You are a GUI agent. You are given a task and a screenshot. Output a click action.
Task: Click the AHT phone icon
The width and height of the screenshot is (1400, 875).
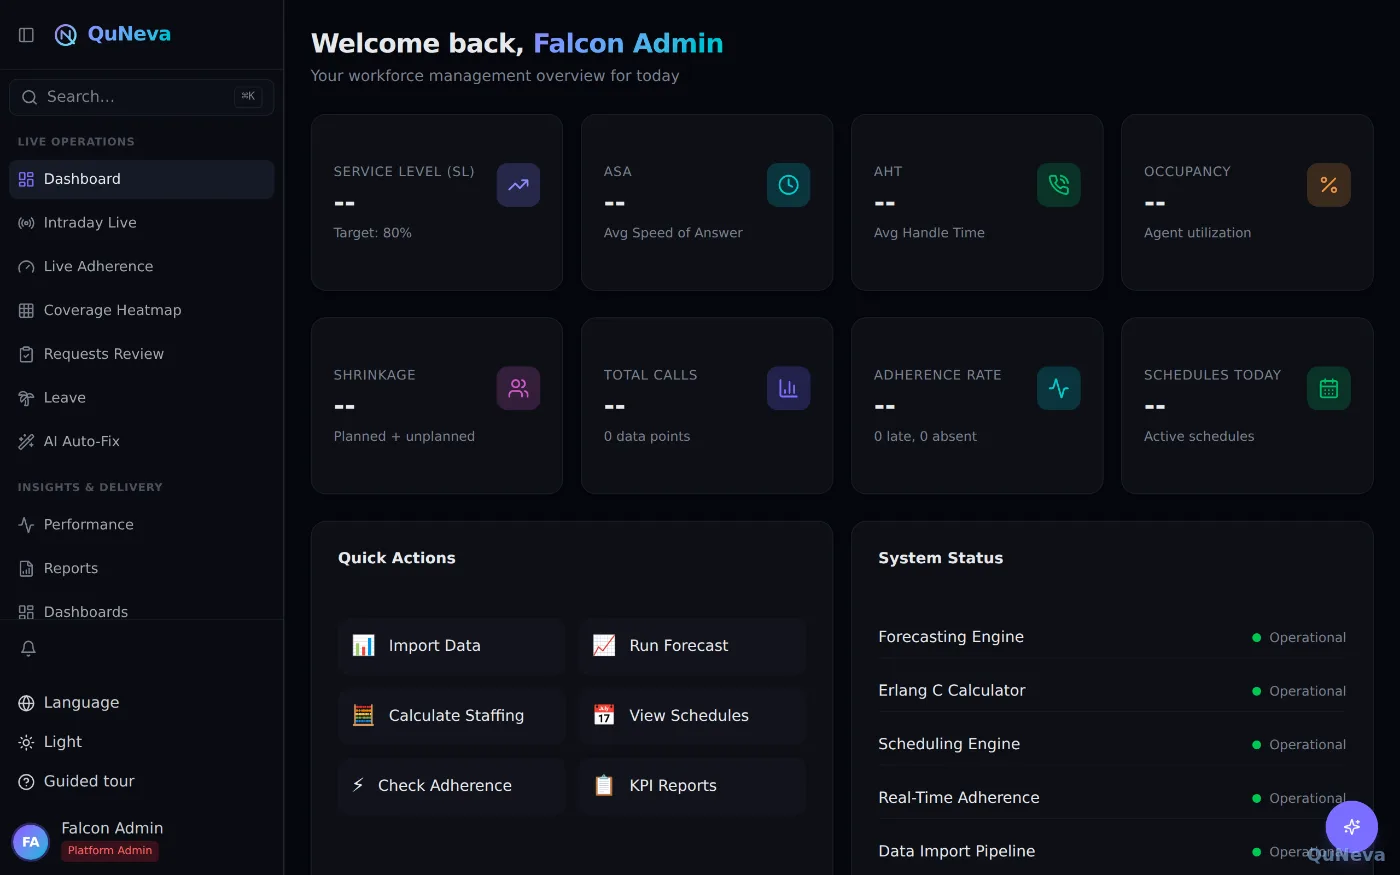coord(1058,185)
